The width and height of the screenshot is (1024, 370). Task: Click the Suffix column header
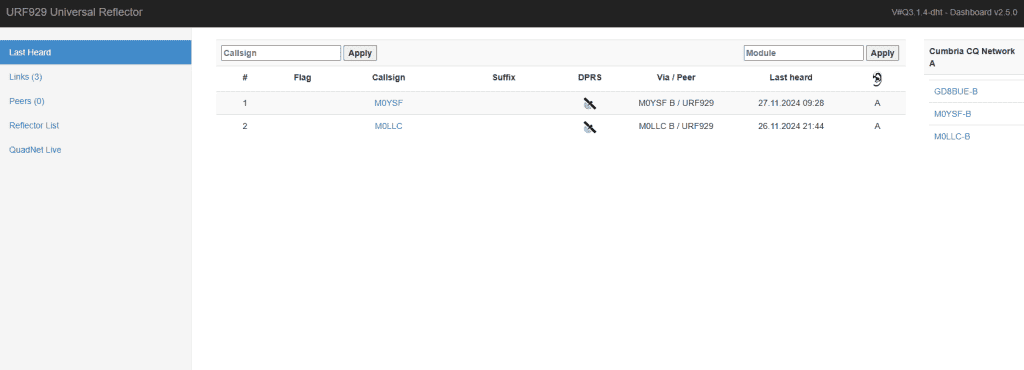504,77
